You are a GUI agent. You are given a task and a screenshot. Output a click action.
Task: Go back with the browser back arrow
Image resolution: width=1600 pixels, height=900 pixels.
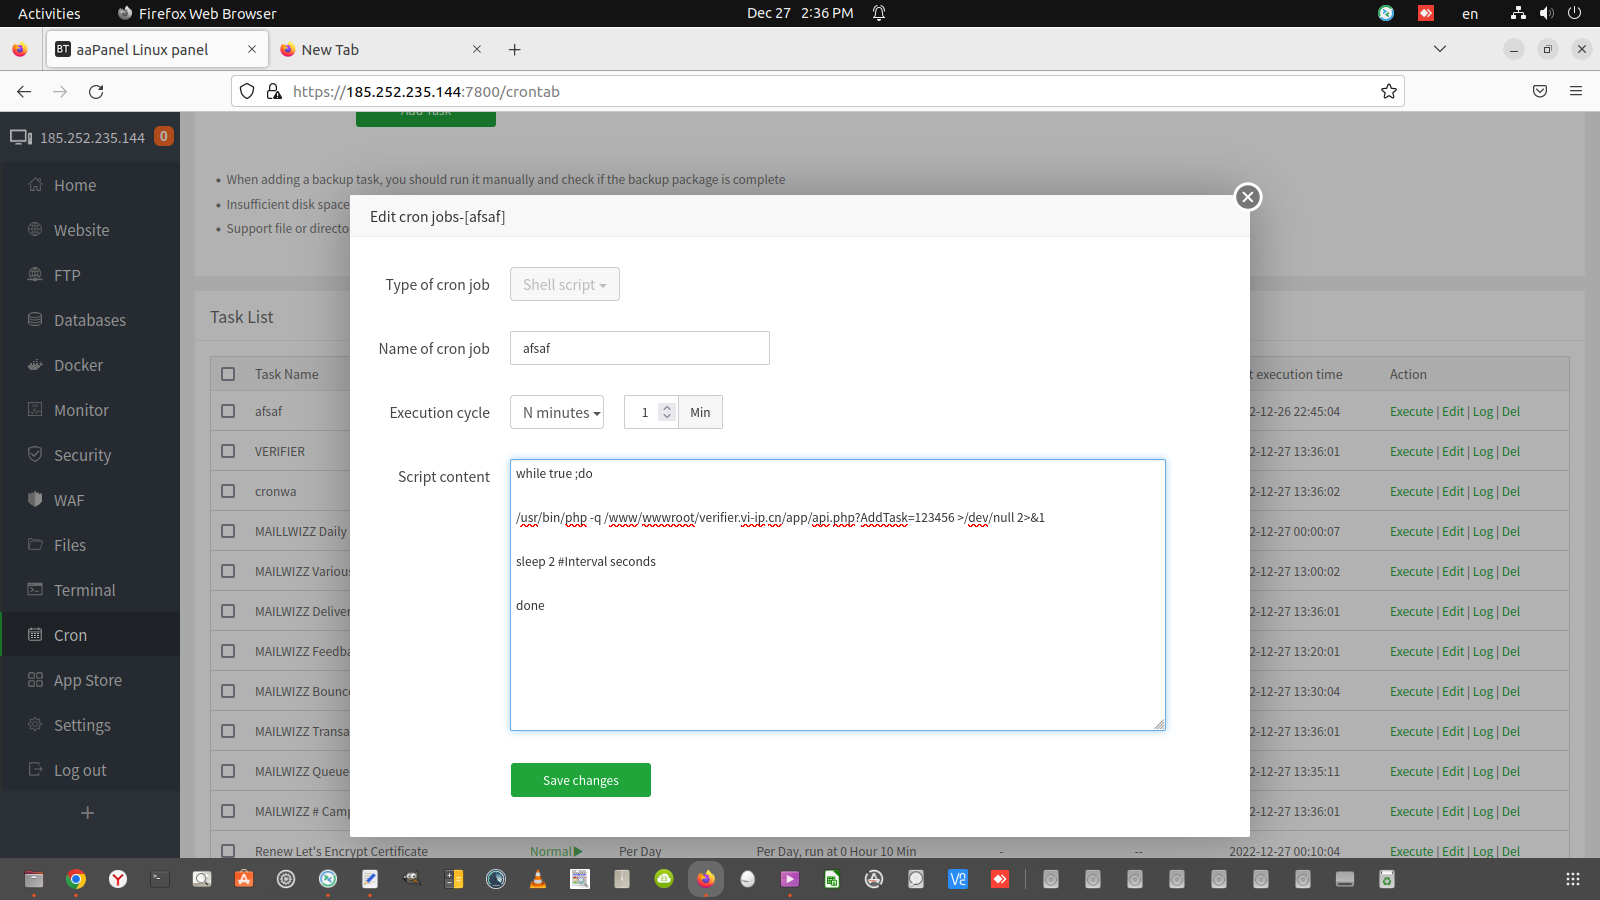click(x=24, y=91)
